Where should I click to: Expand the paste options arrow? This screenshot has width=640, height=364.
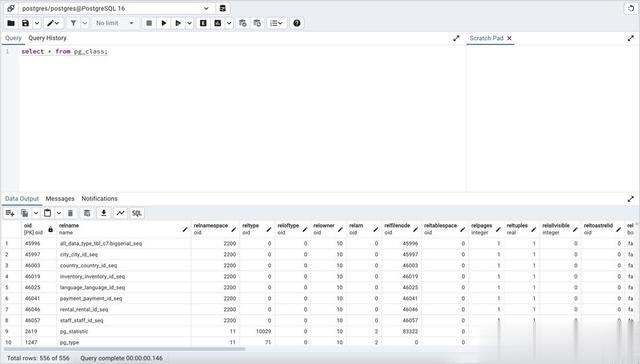59,213
